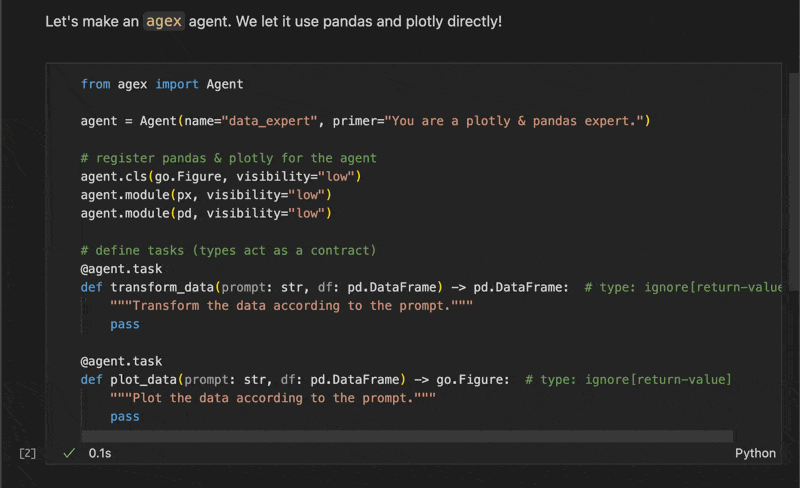Click the comment '# define tasks (types act as a contract)'
The image size is (800, 488).
click(x=229, y=251)
